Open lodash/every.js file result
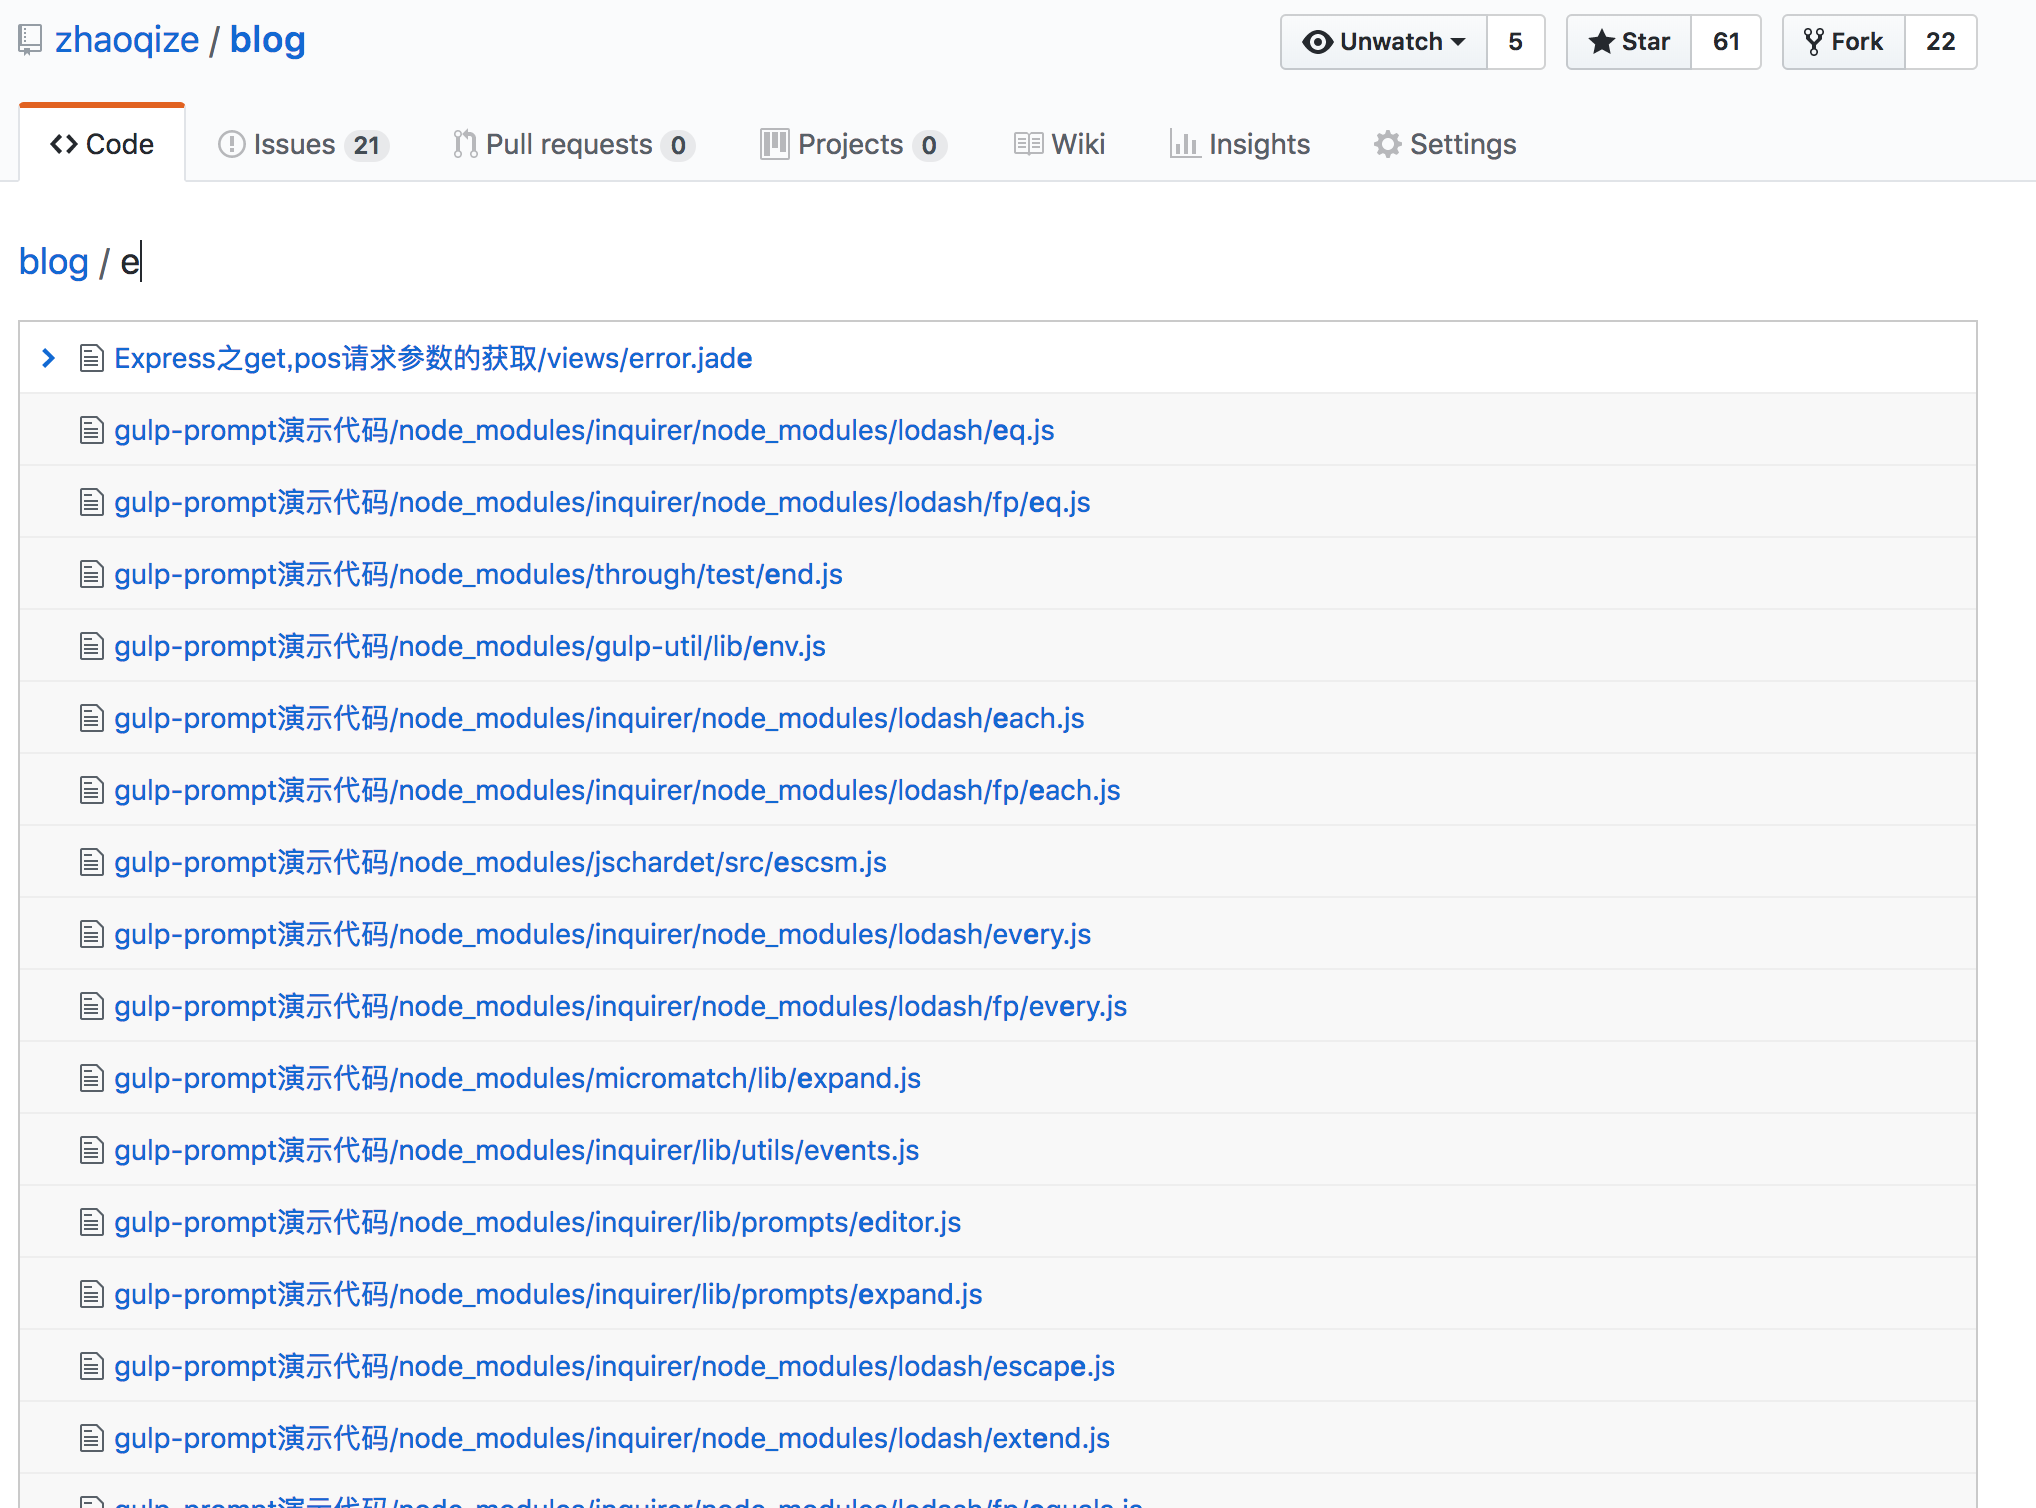The width and height of the screenshot is (2036, 1508). click(602, 934)
